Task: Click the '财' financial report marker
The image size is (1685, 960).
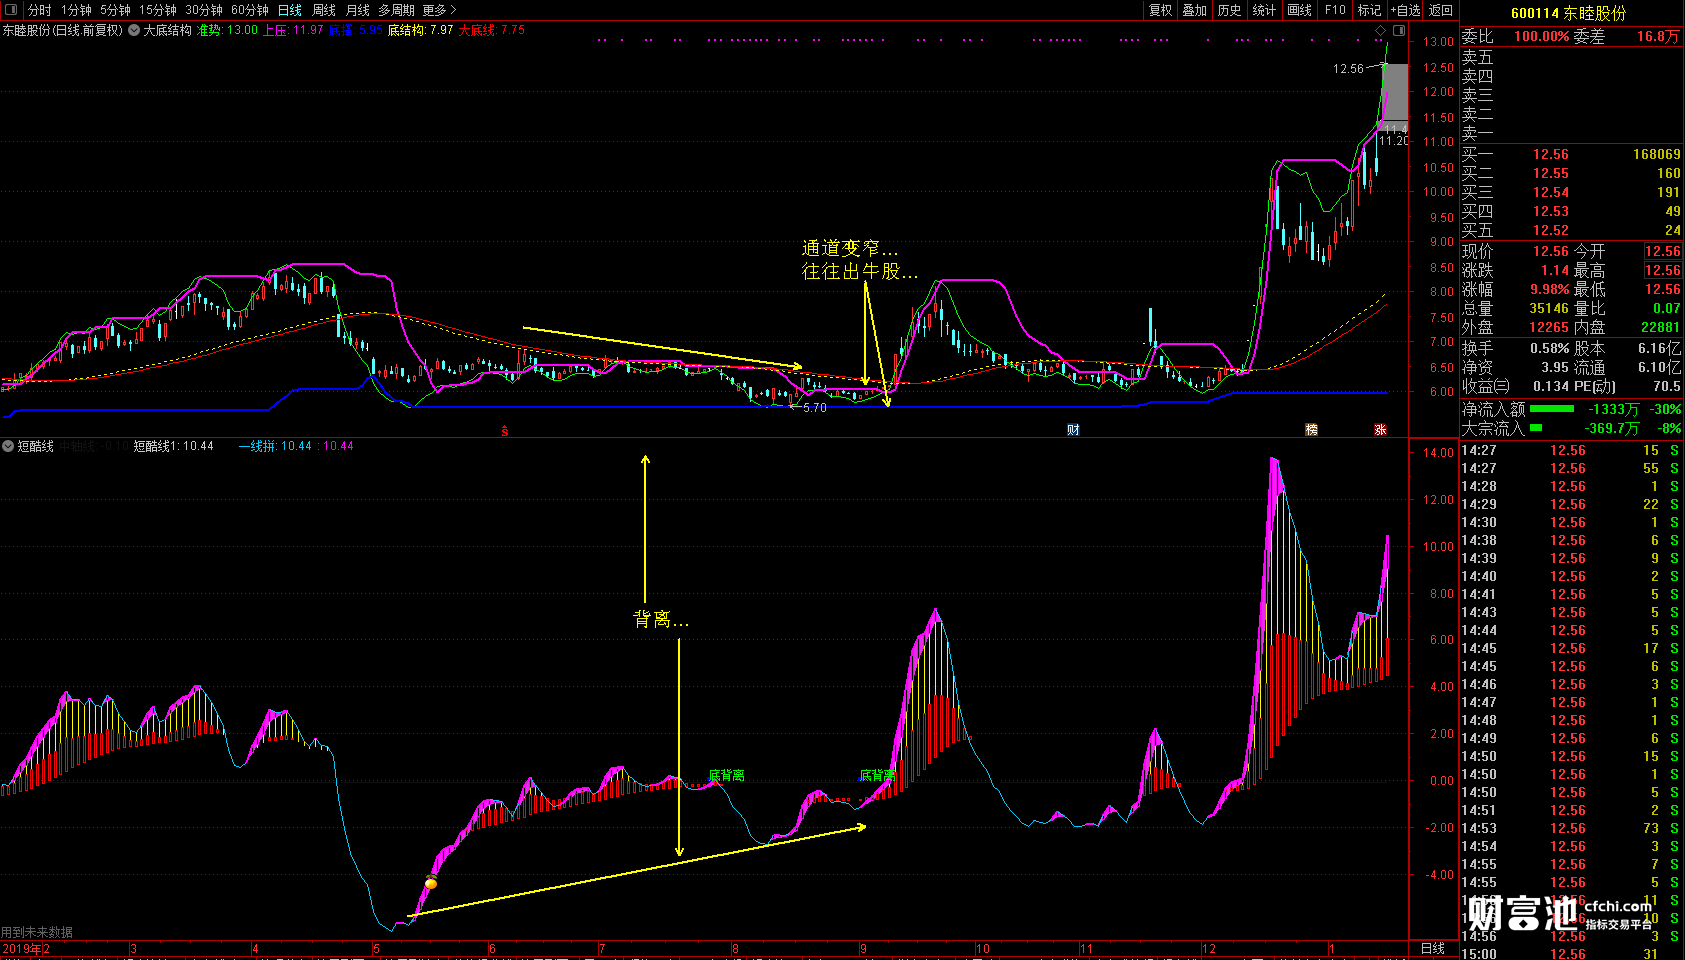Action: (1073, 430)
